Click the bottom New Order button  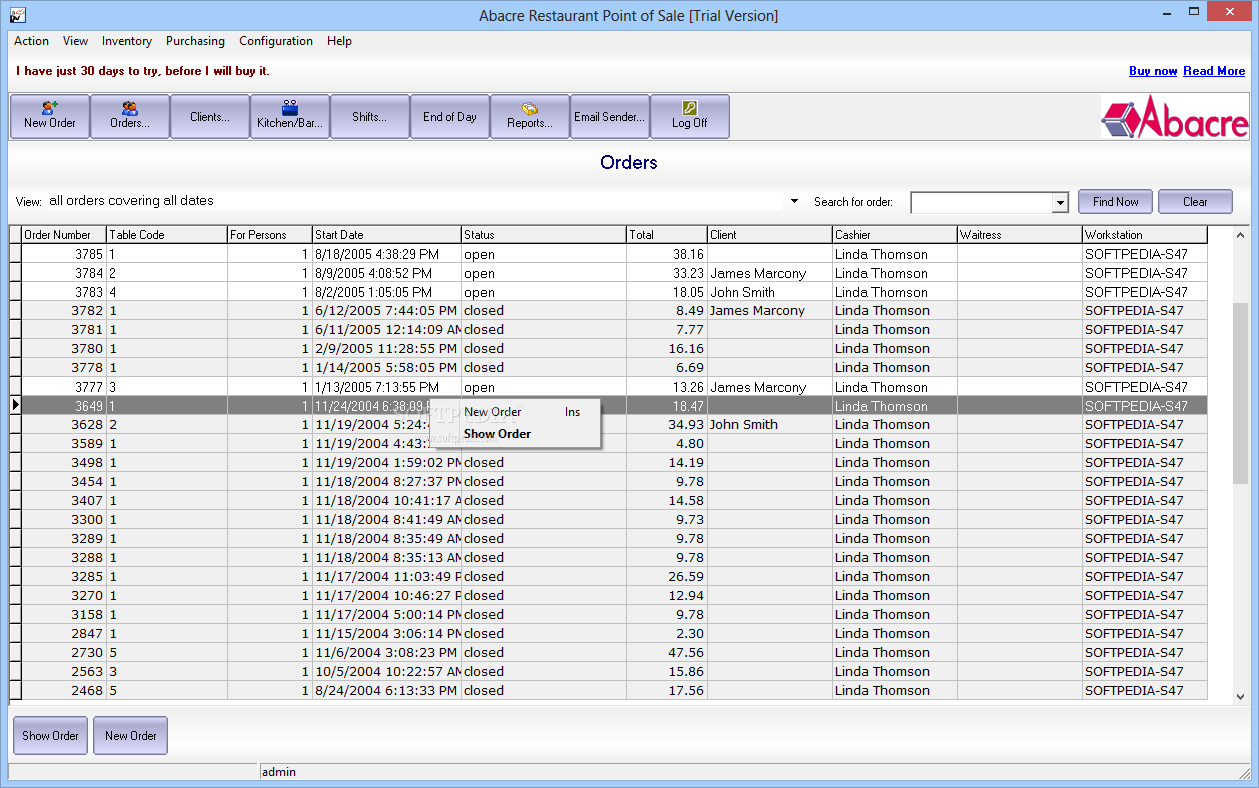point(131,736)
